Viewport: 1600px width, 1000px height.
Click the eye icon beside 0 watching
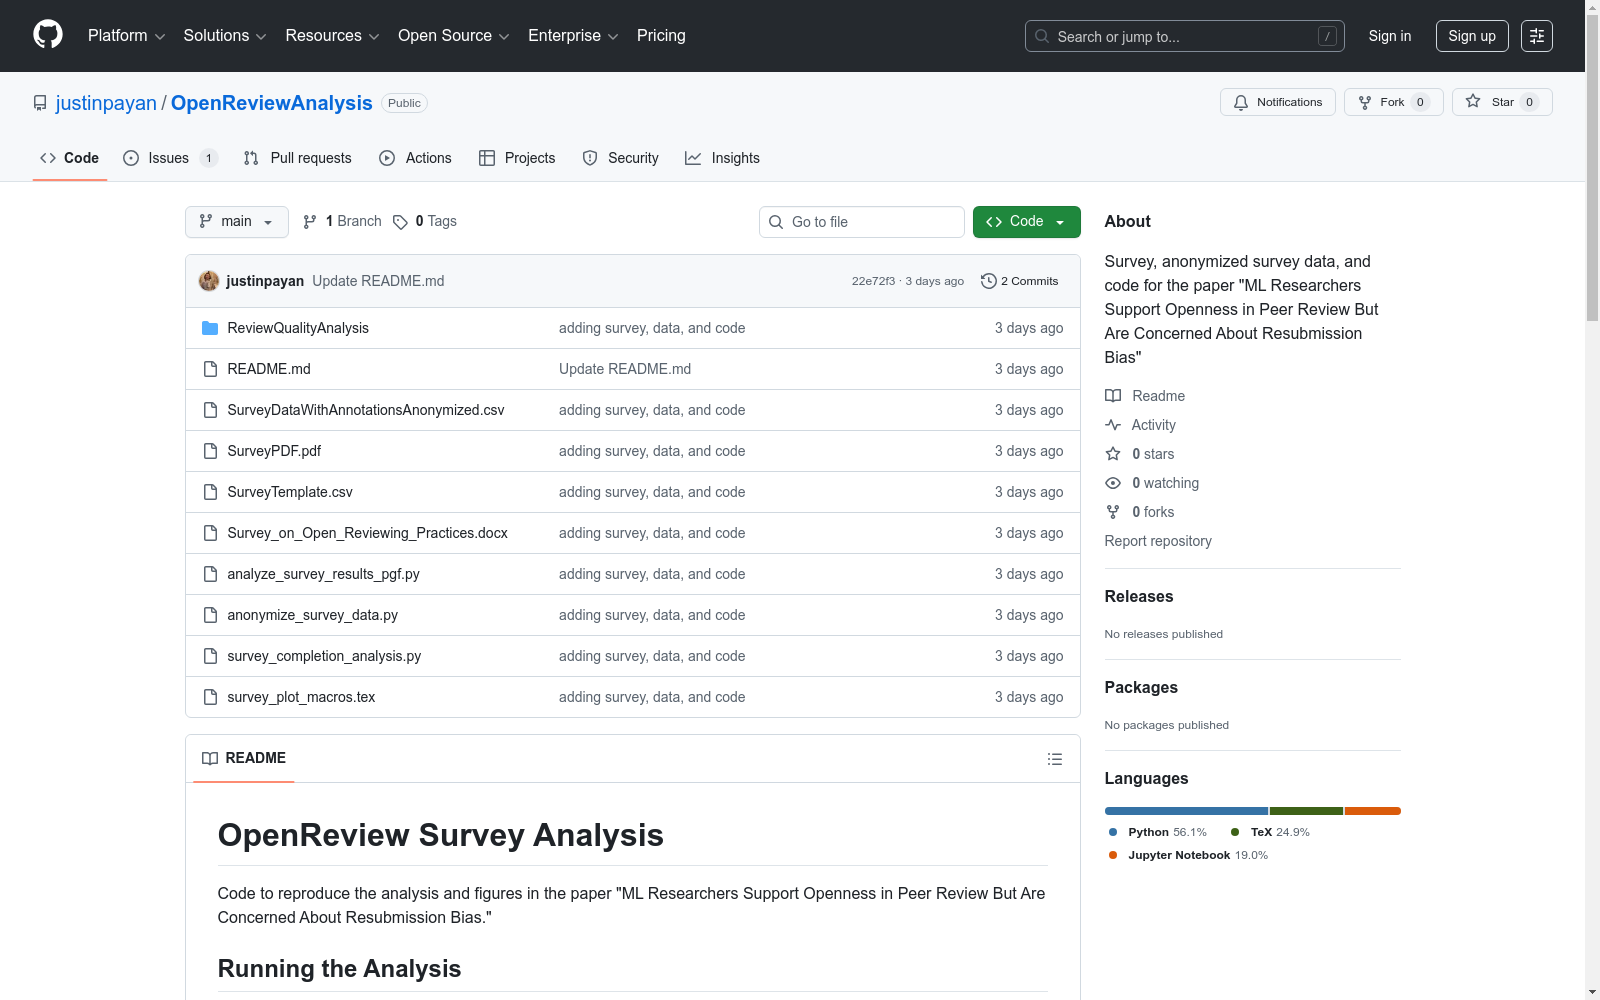pyautogui.click(x=1113, y=483)
